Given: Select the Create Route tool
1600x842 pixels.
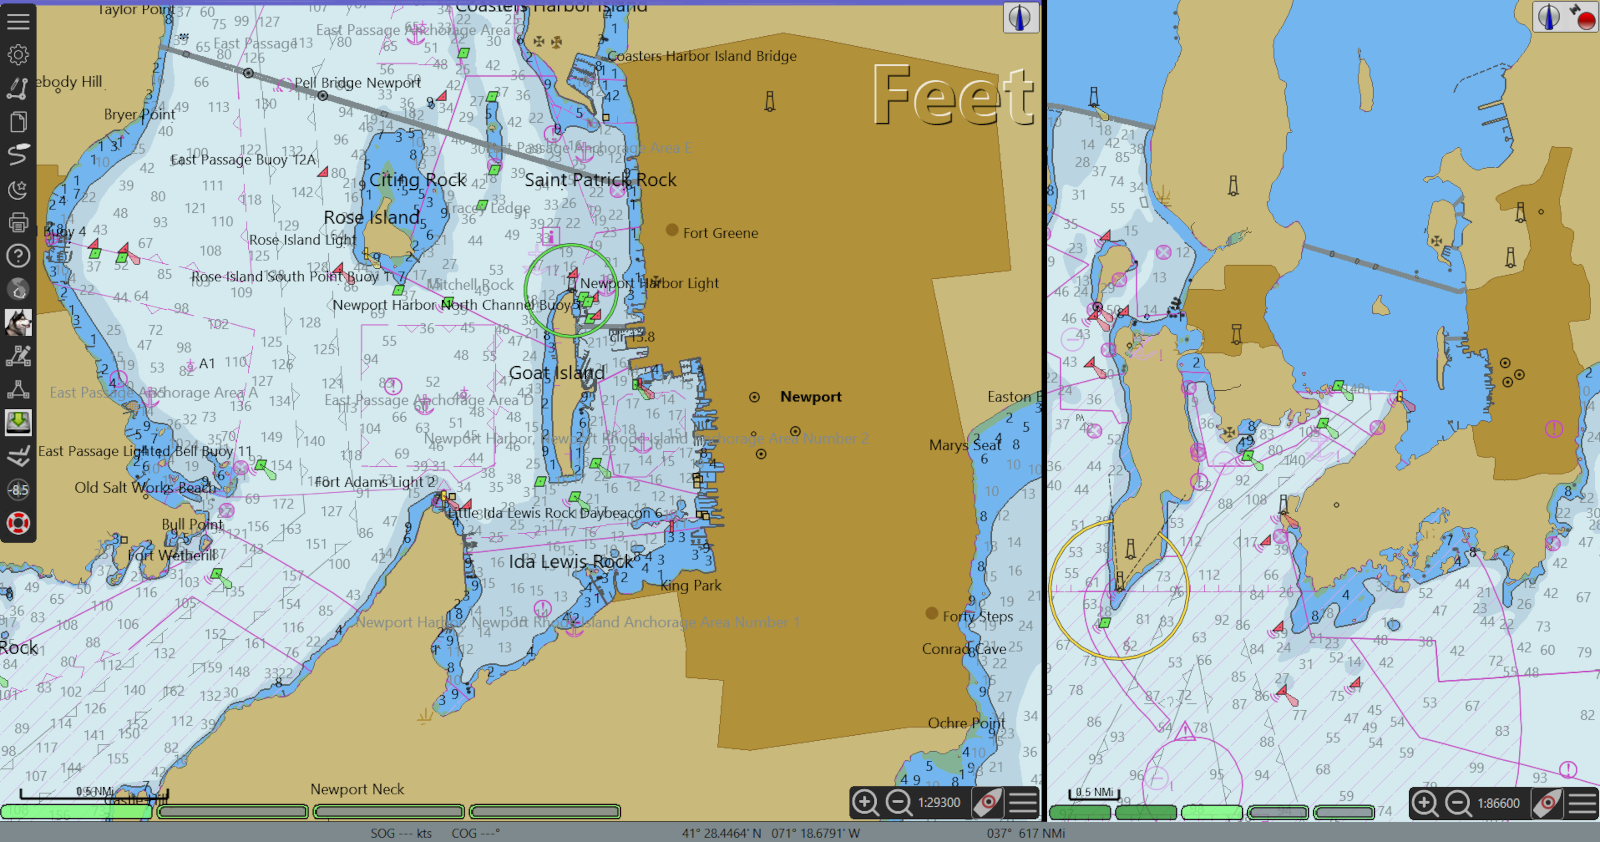Looking at the screenshot, I should (x=18, y=88).
